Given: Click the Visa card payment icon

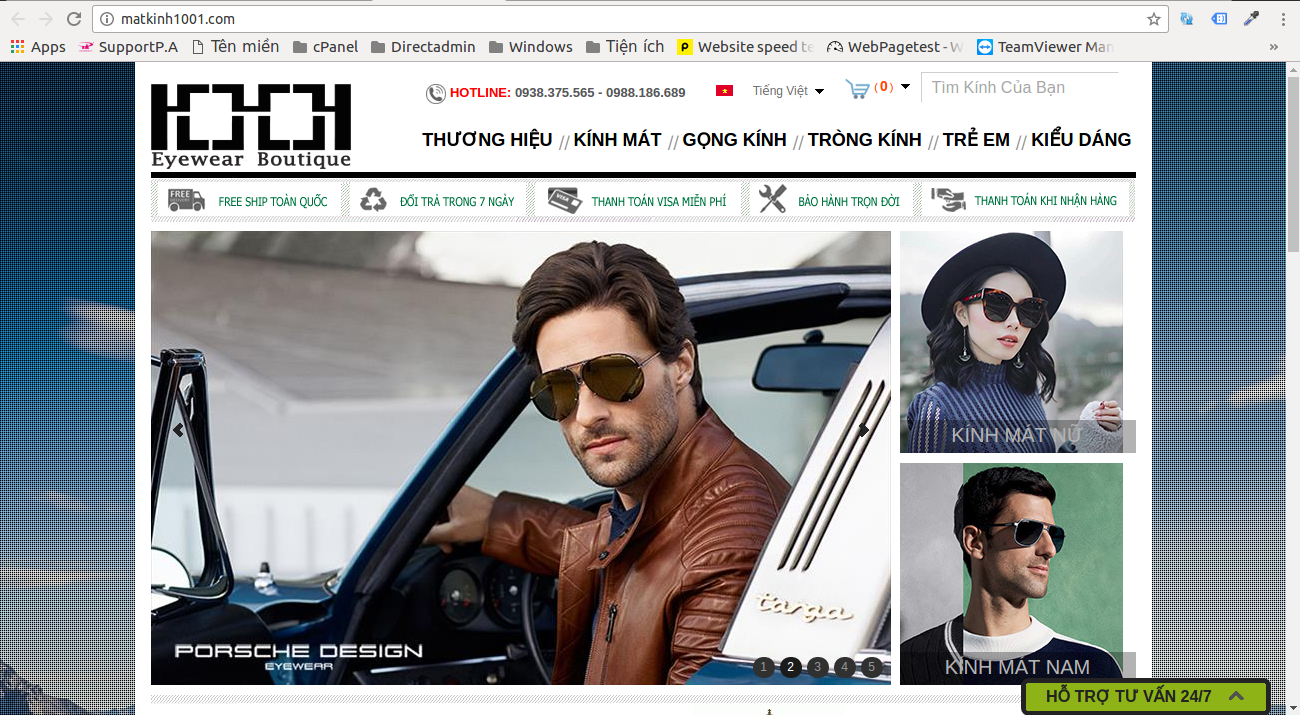Looking at the screenshot, I should (565, 200).
